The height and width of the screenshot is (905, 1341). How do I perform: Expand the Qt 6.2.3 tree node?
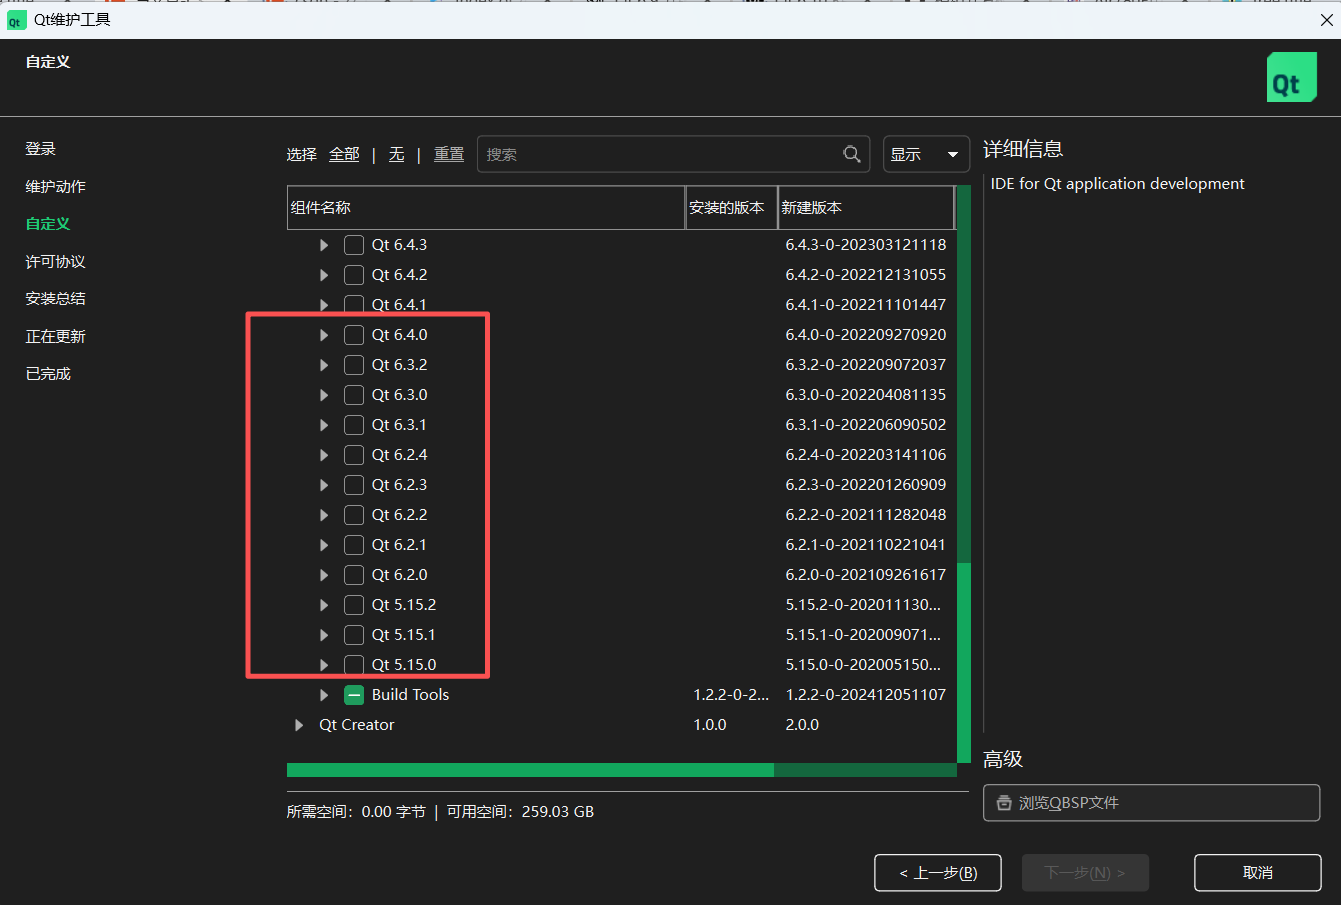[324, 485]
